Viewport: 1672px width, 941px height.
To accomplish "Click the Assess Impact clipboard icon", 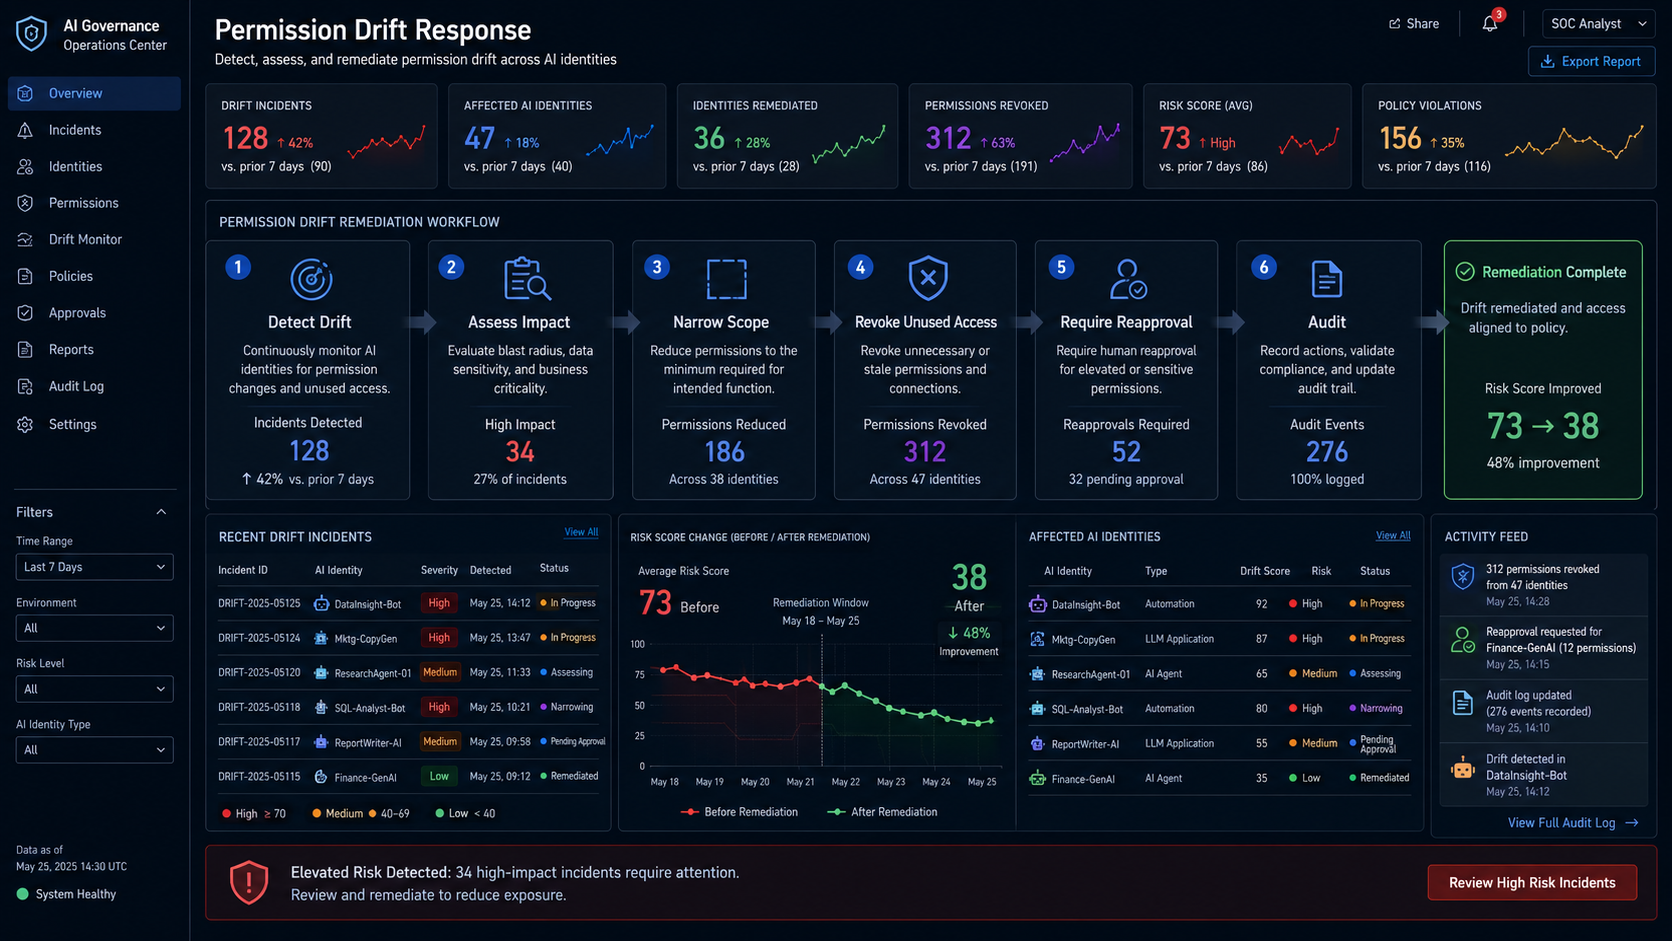I will coord(527,279).
